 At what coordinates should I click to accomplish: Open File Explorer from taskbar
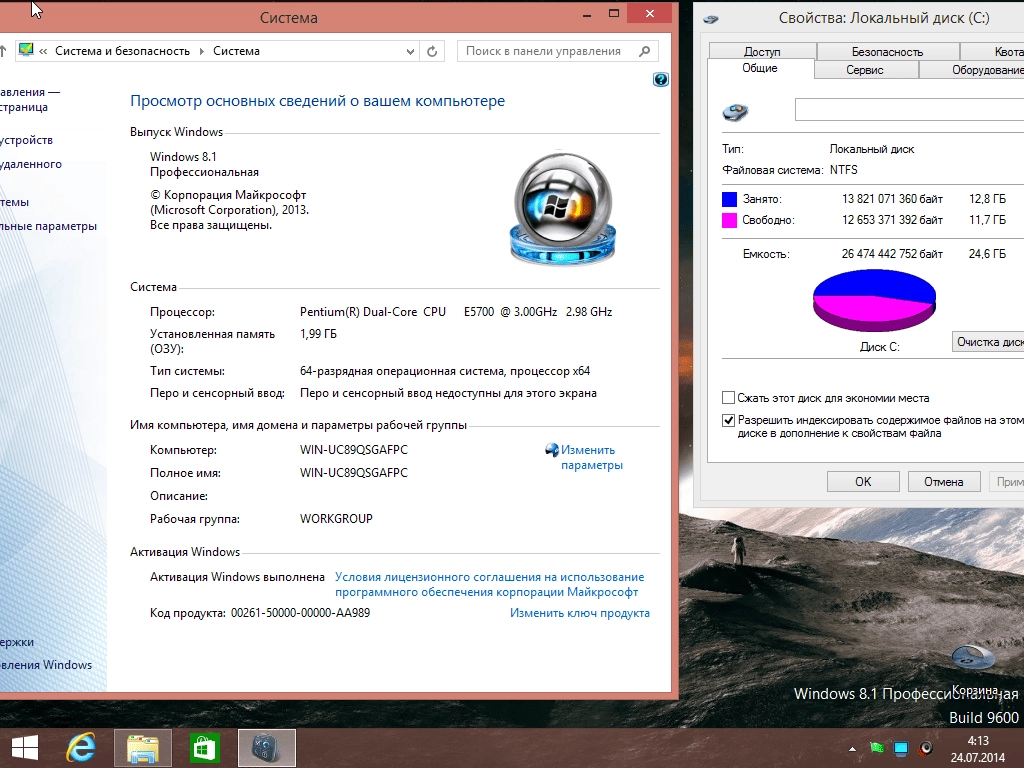(x=143, y=748)
